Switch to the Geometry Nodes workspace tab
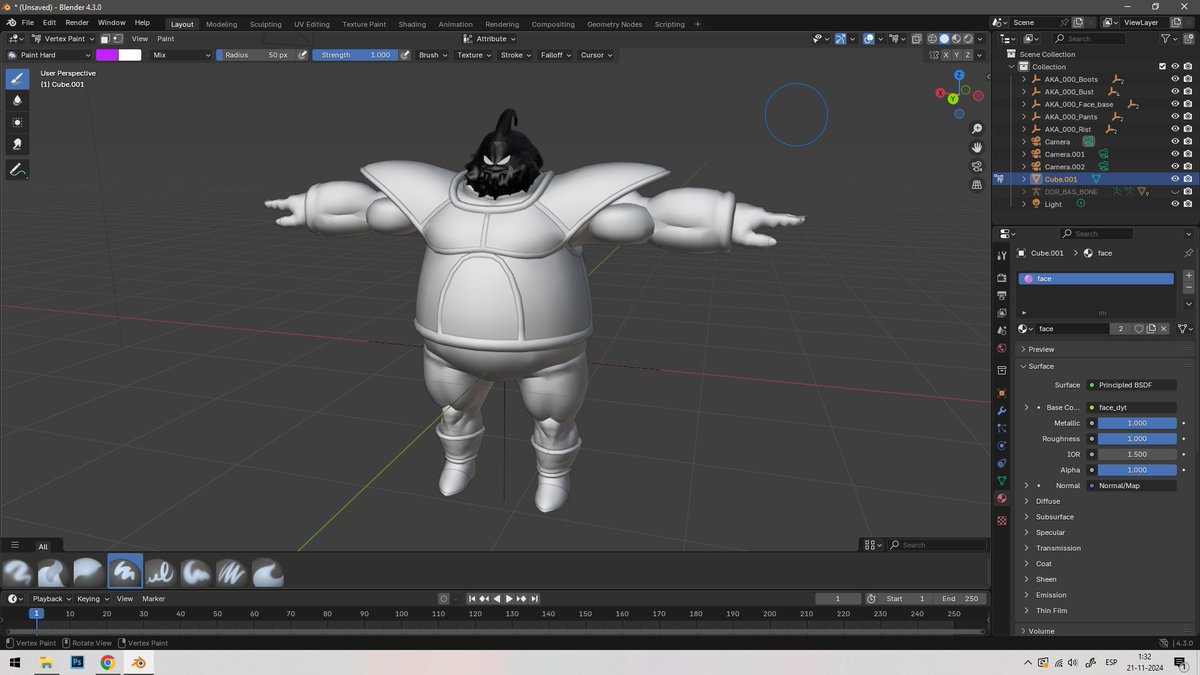Screen dimensions: 1200x675 (614, 24)
